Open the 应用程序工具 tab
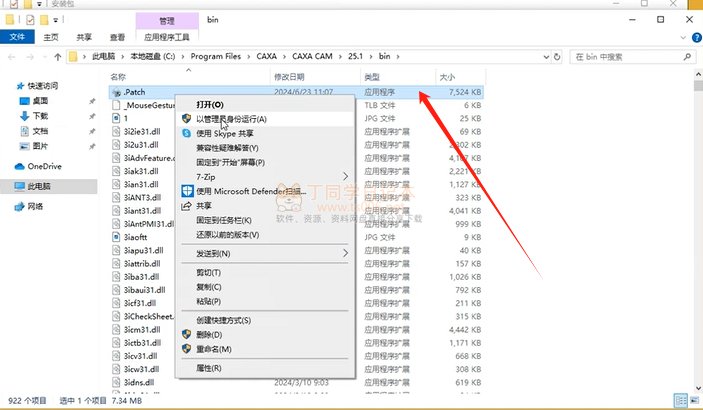This screenshot has height=410, width=703. [167, 37]
